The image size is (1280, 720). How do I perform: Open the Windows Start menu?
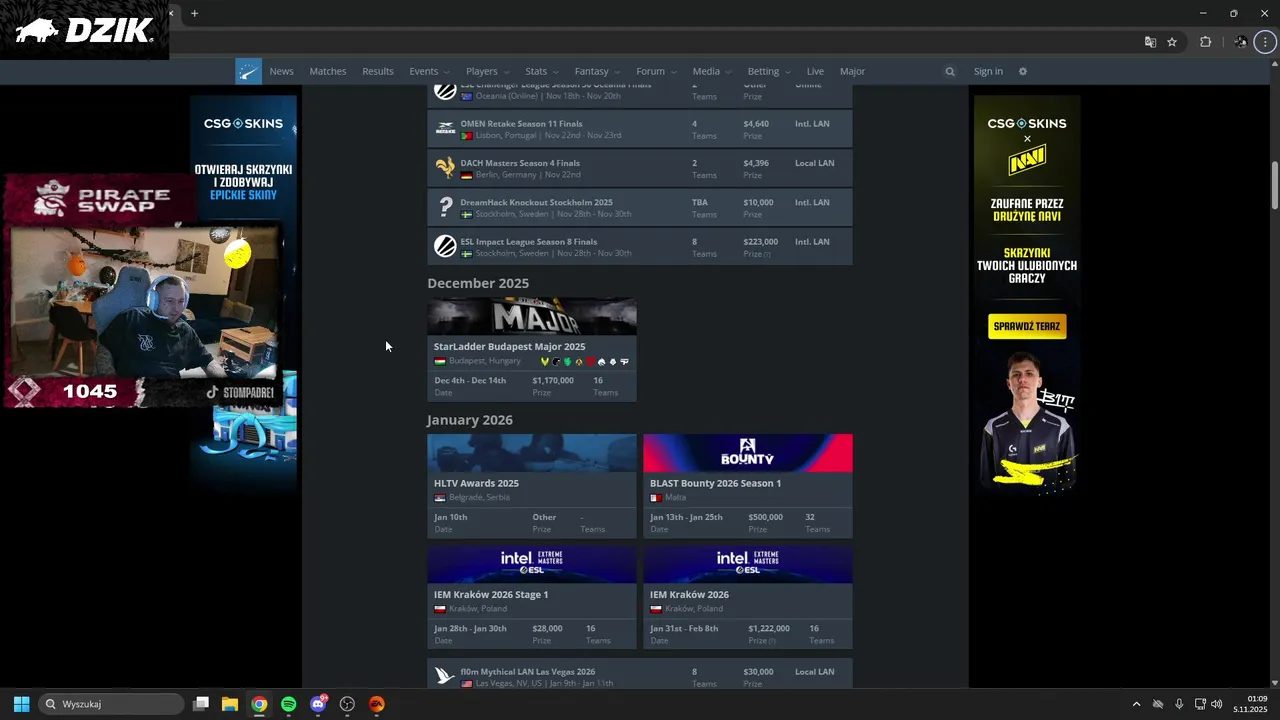tap(21, 704)
